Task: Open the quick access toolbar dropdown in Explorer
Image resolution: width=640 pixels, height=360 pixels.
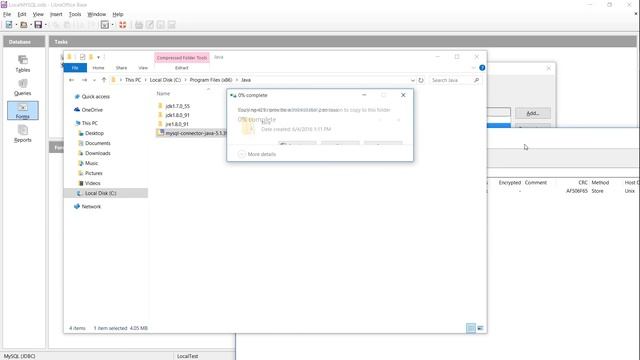Action: [x=98, y=57]
